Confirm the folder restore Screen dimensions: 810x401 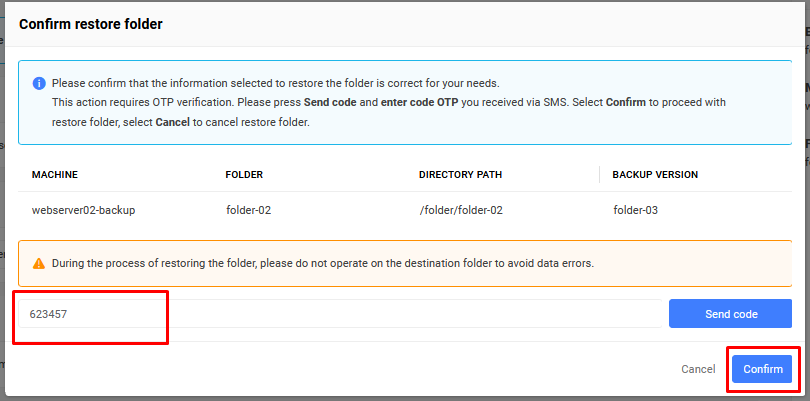(762, 369)
